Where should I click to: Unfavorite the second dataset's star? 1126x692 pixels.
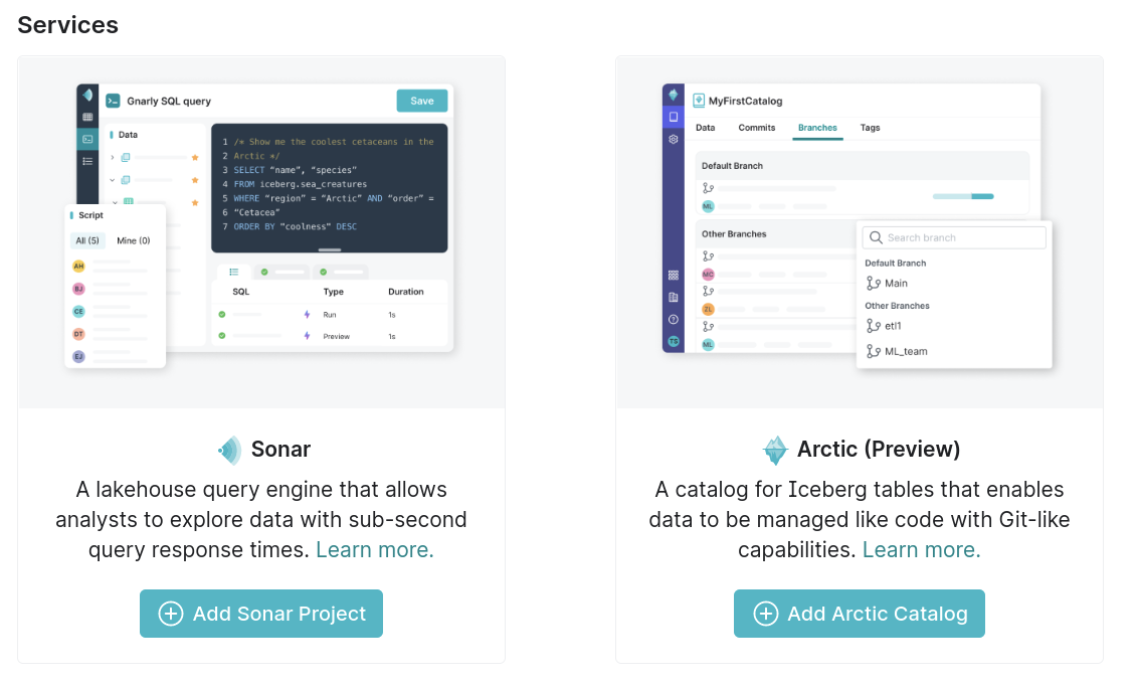click(x=194, y=179)
